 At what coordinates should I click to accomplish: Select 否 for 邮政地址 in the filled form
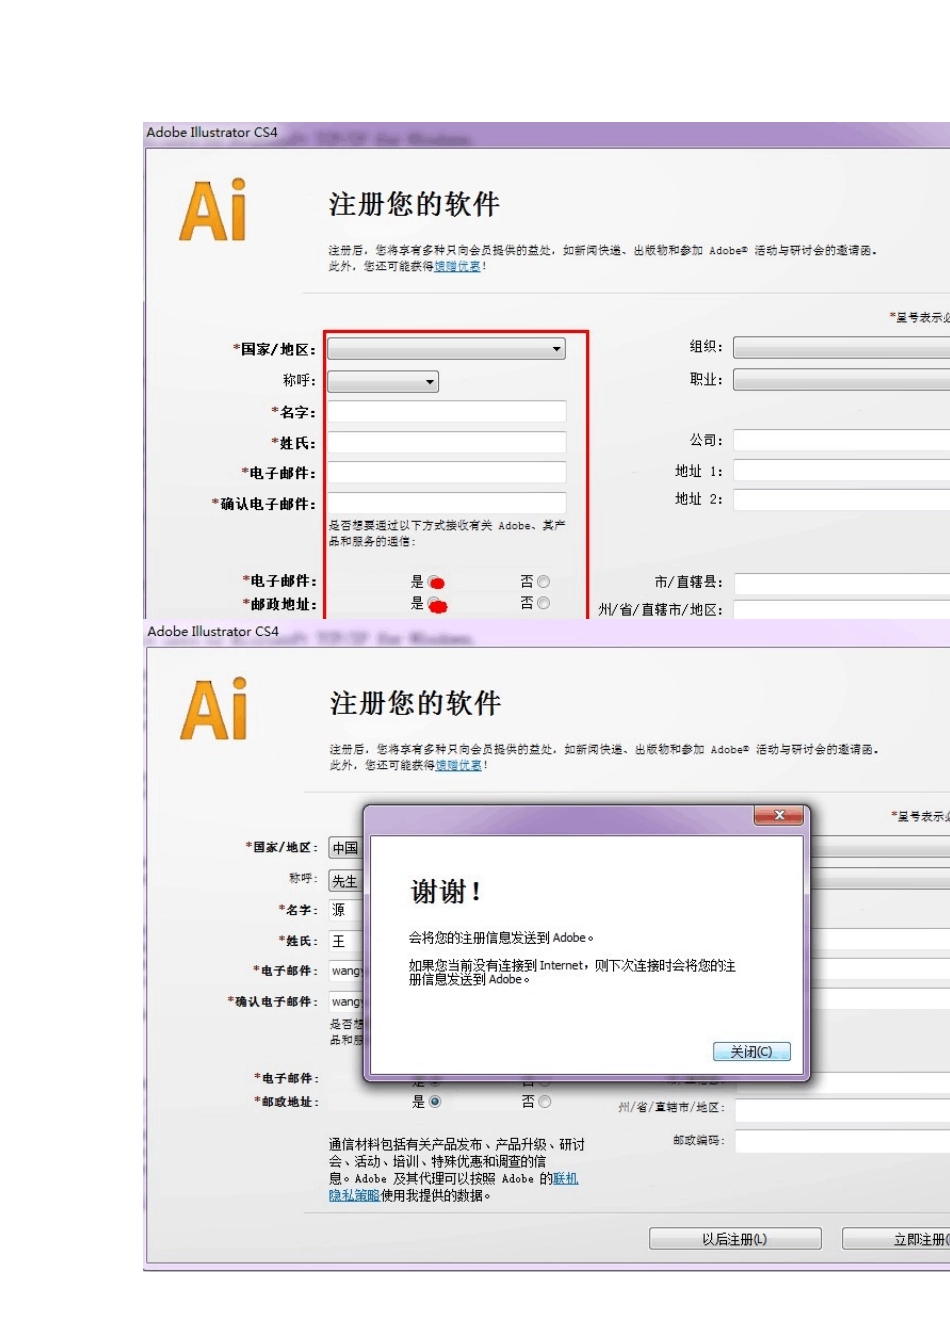pos(545,1102)
